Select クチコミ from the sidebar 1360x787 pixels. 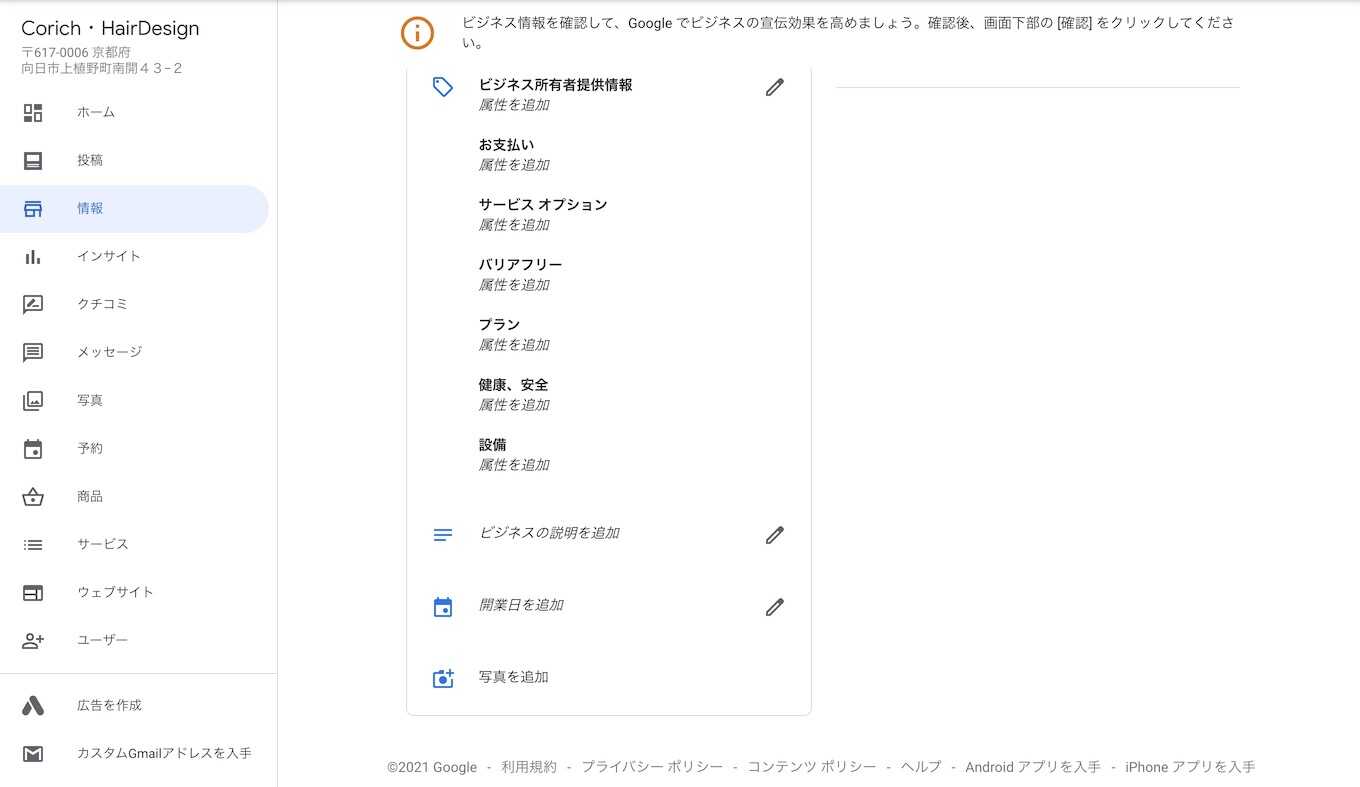[x=102, y=304]
